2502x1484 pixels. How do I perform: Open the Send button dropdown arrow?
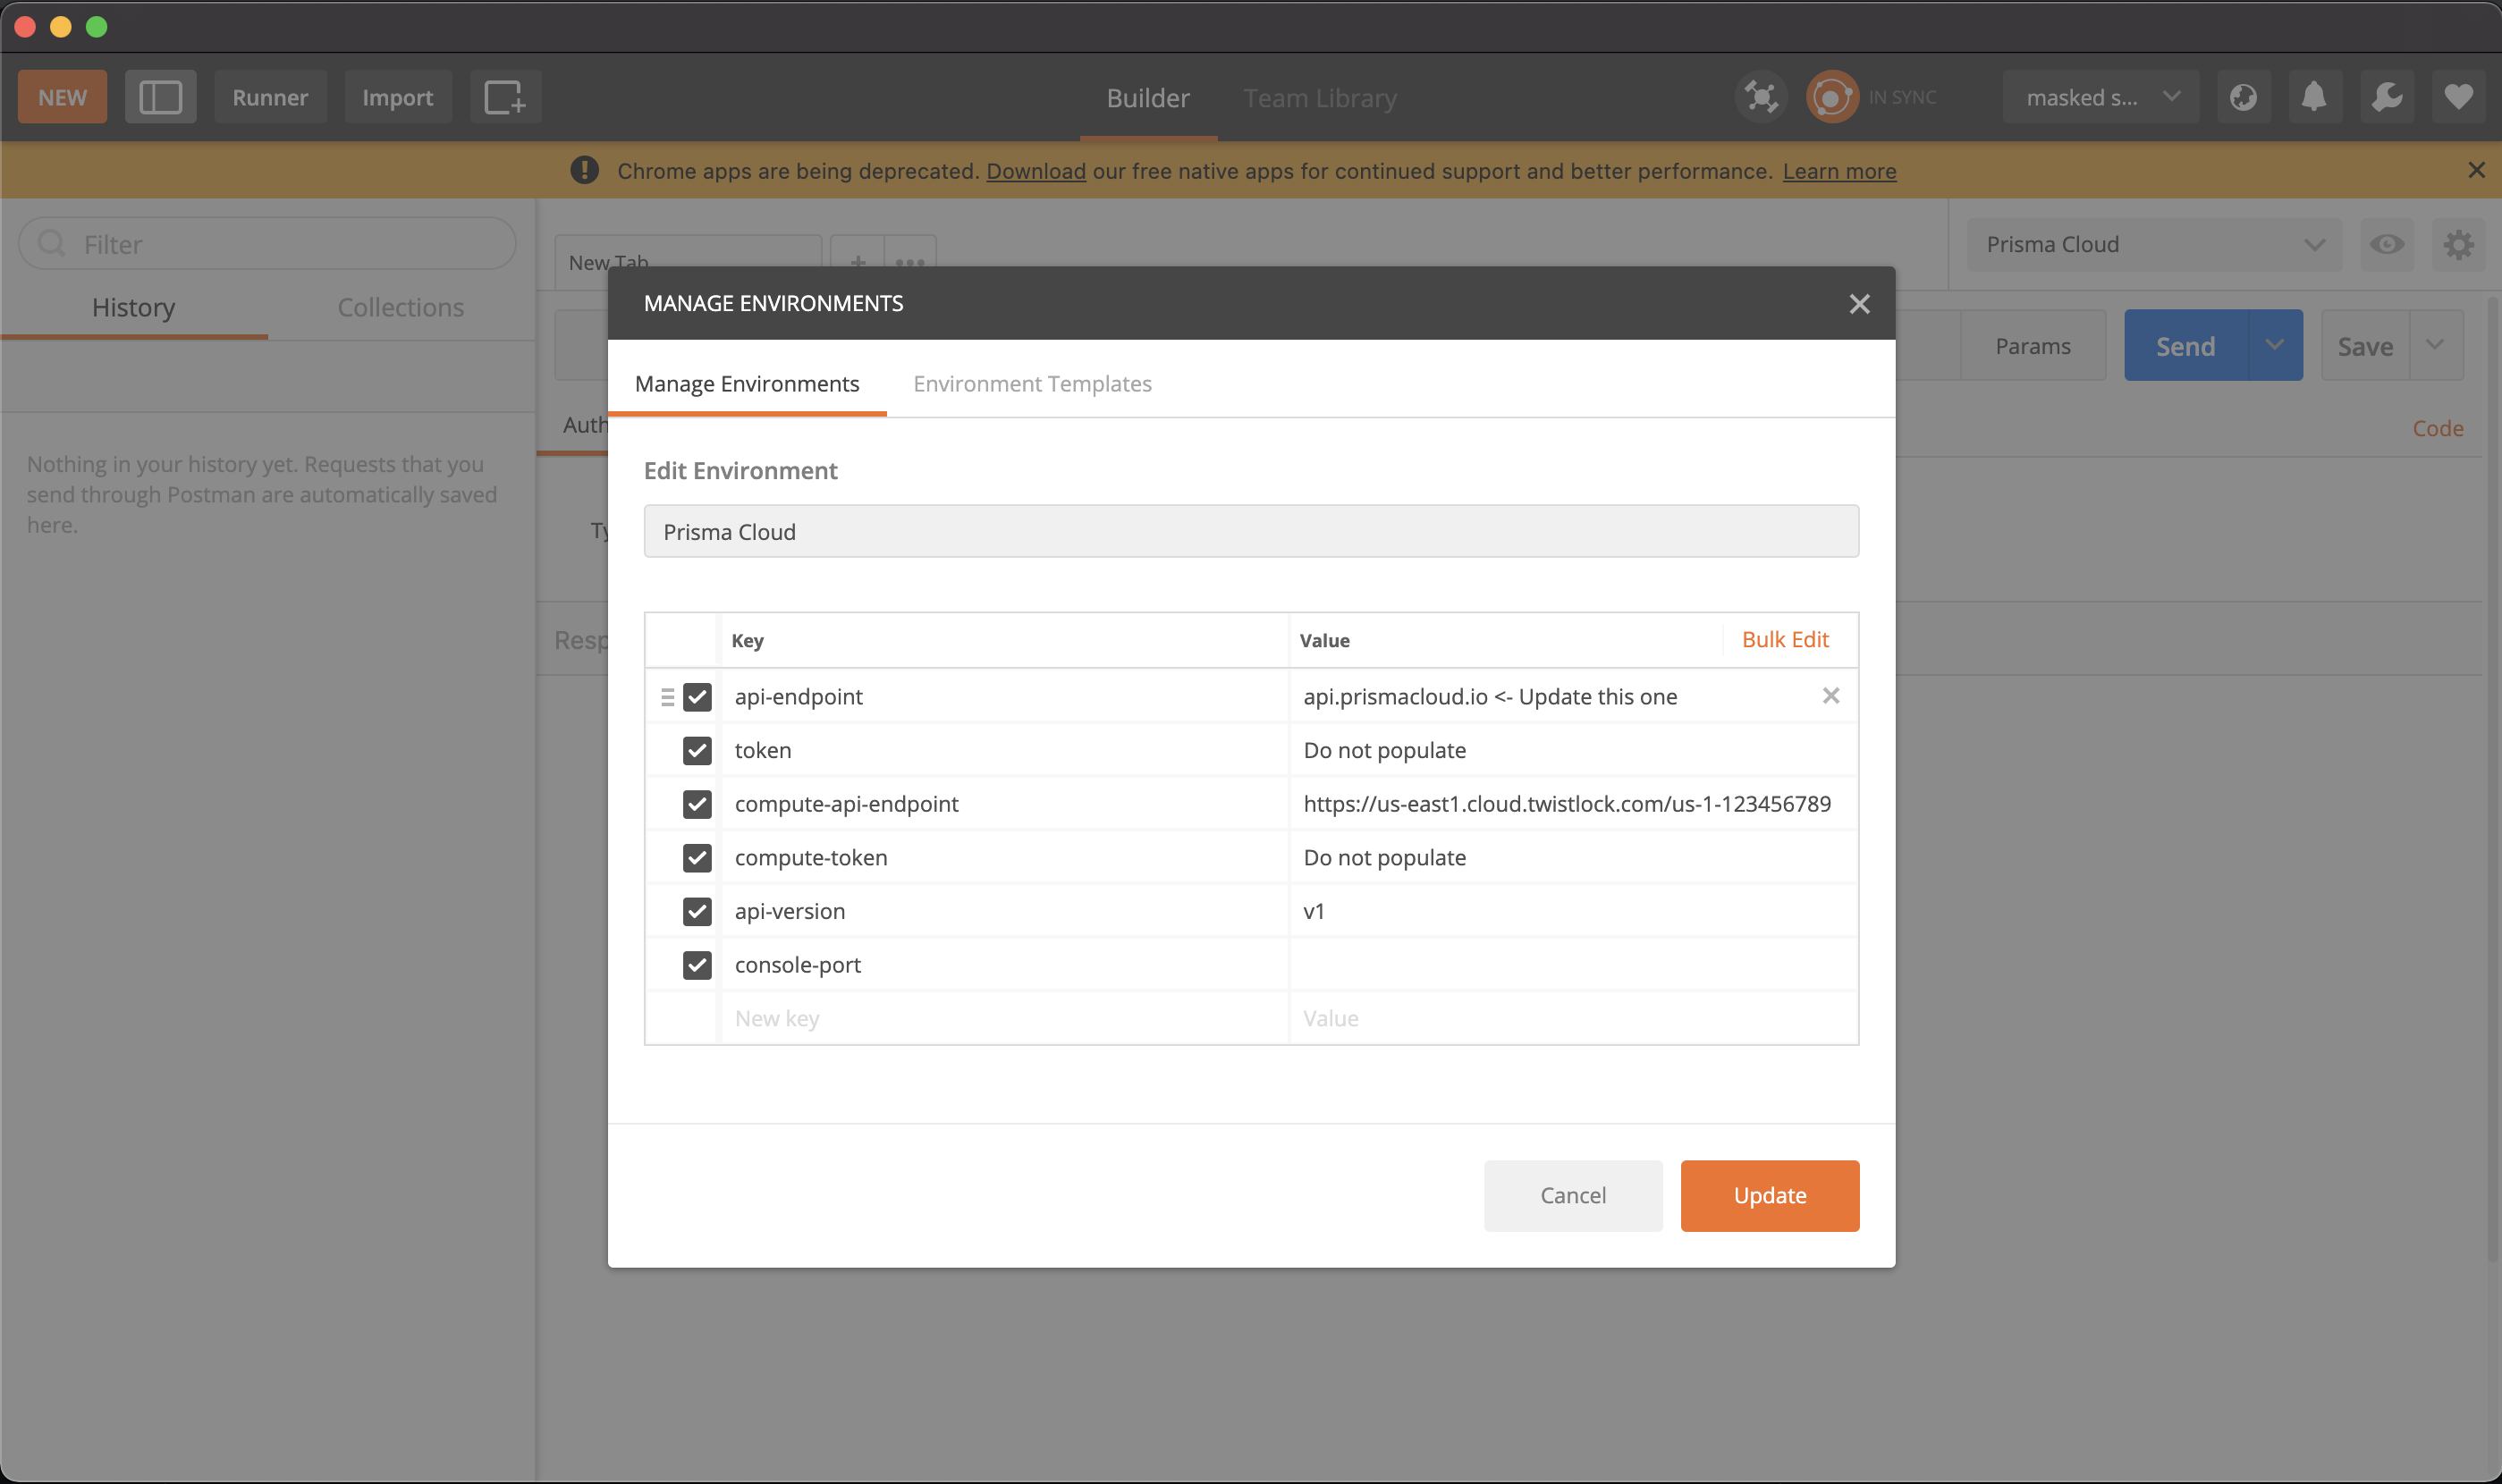[x=2274, y=346]
